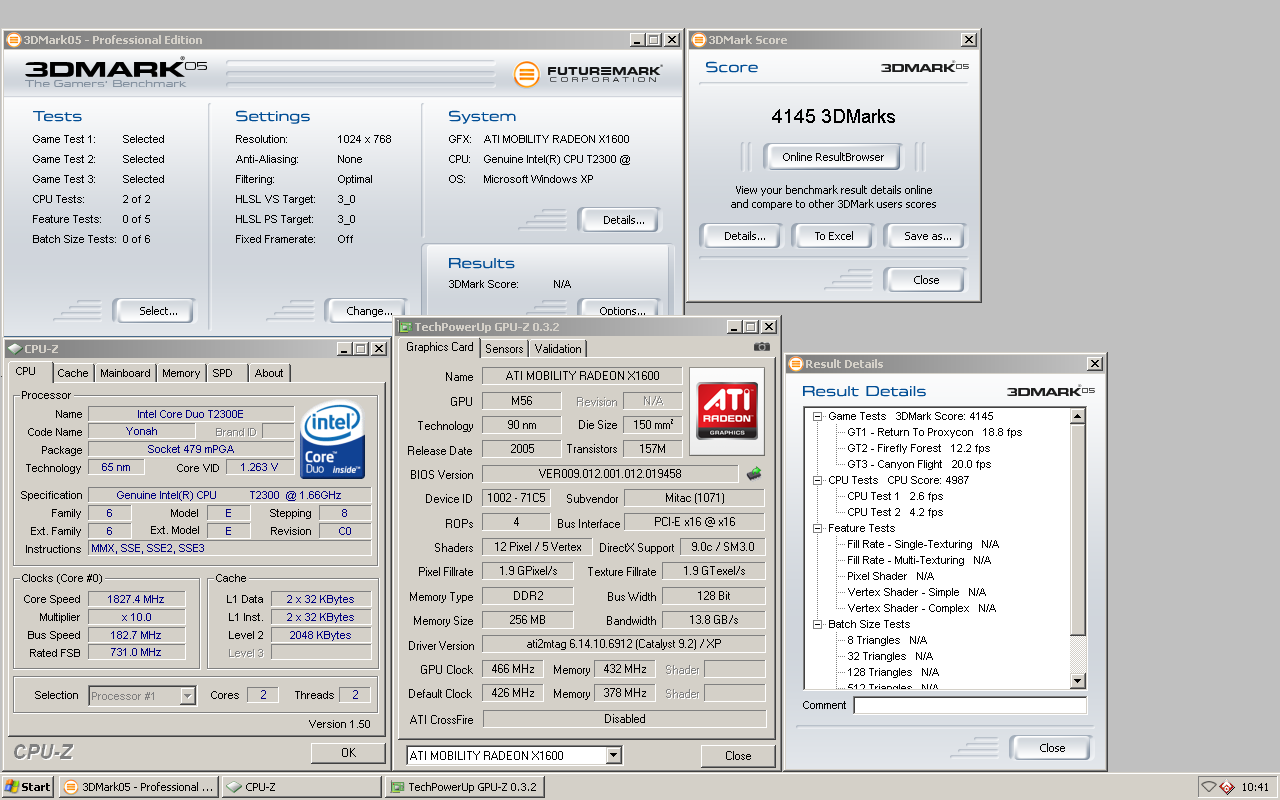Screen dimensions: 1280x800
Task: Click the GPU-Z title bar icon
Action: click(x=405, y=327)
